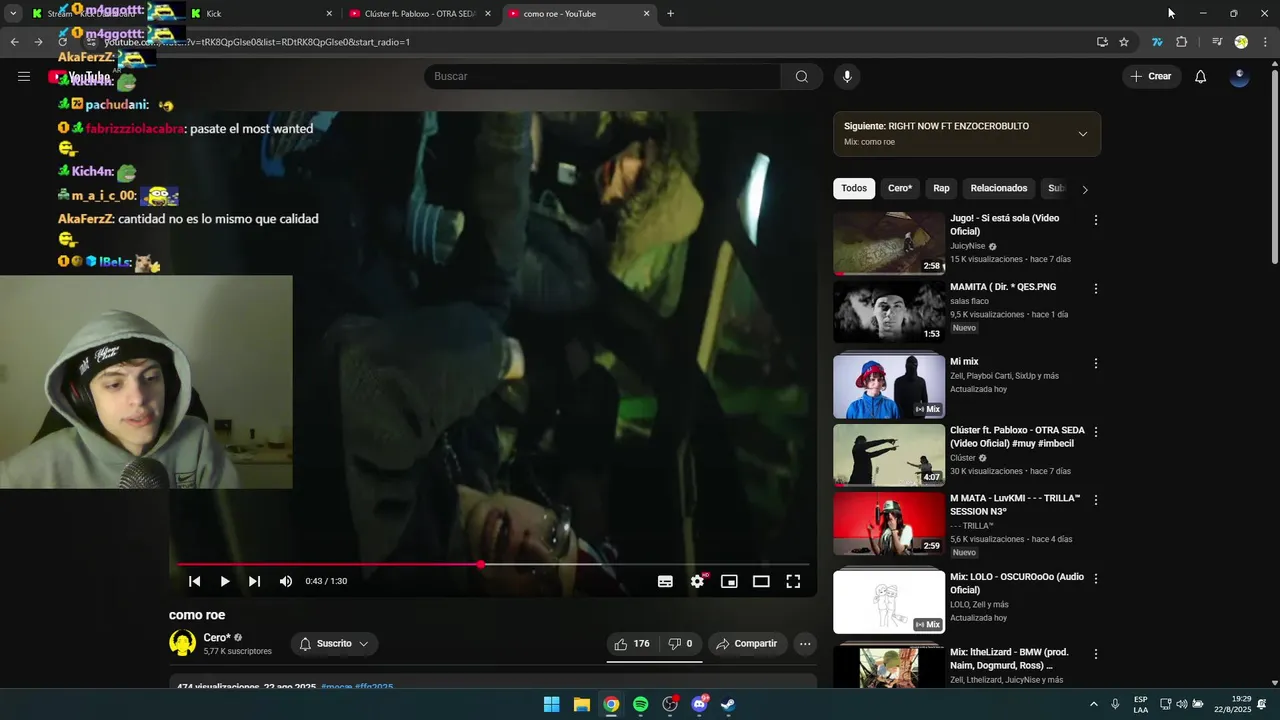Image resolution: width=1280 pixels, height=720 pixels.
Task: Go back to the previous page in Chrome
Action: 14,42
